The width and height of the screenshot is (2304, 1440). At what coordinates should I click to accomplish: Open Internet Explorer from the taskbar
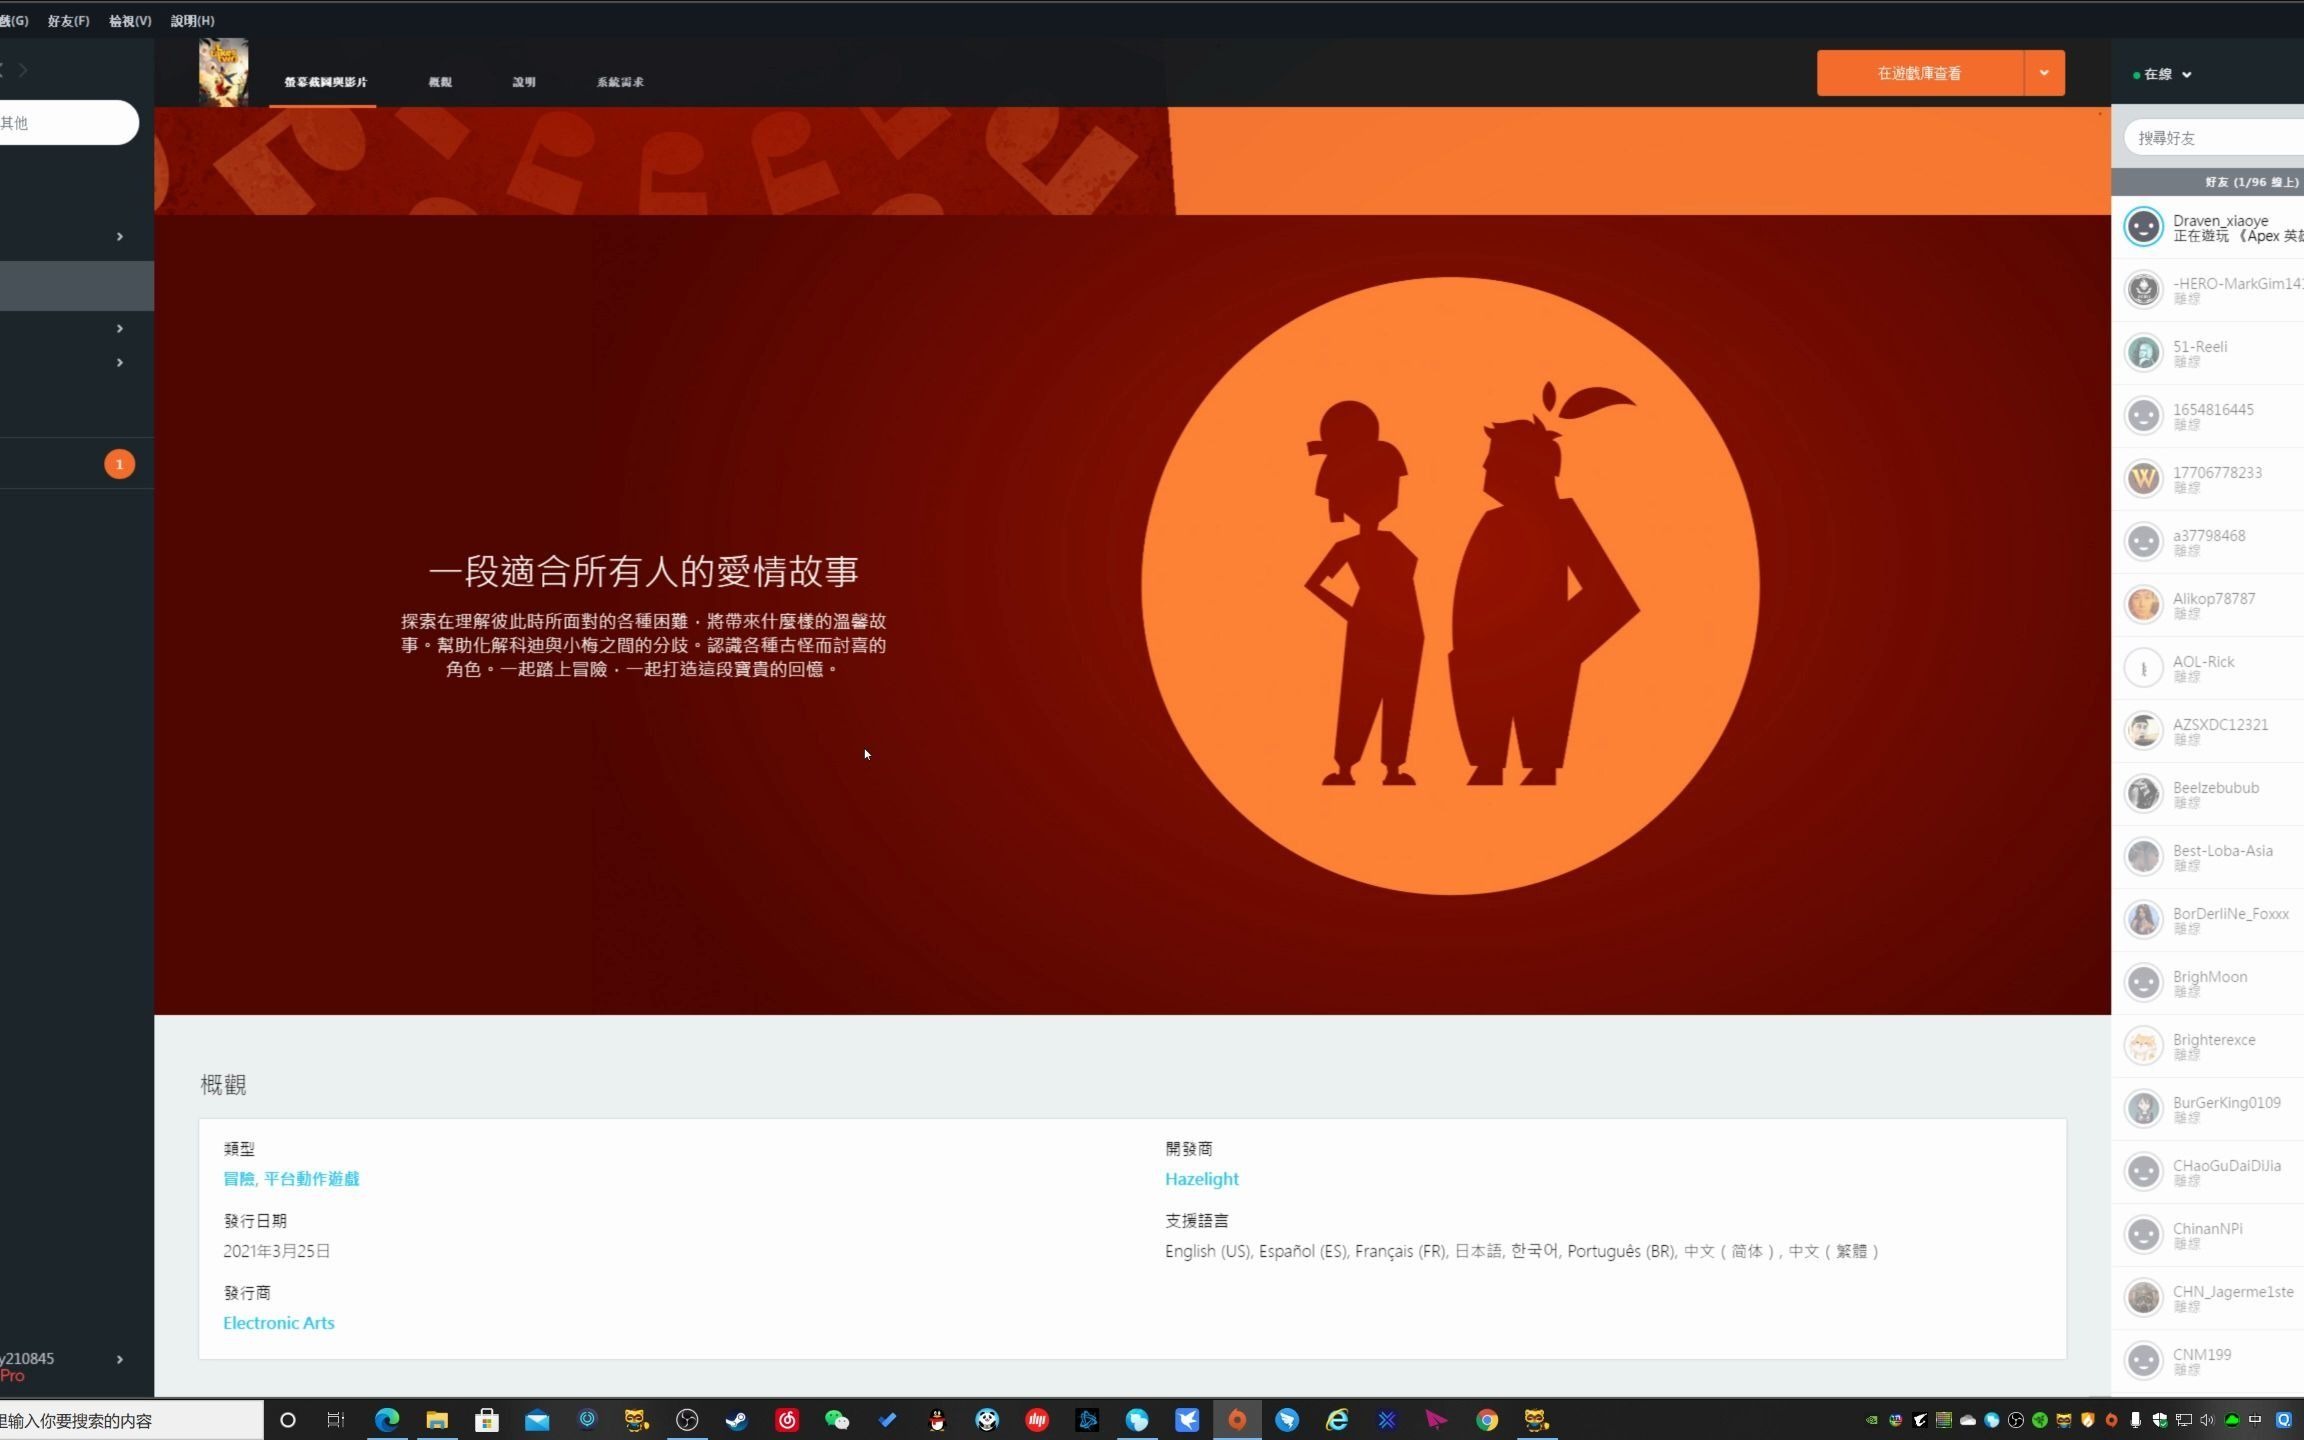[1337, 1420]
